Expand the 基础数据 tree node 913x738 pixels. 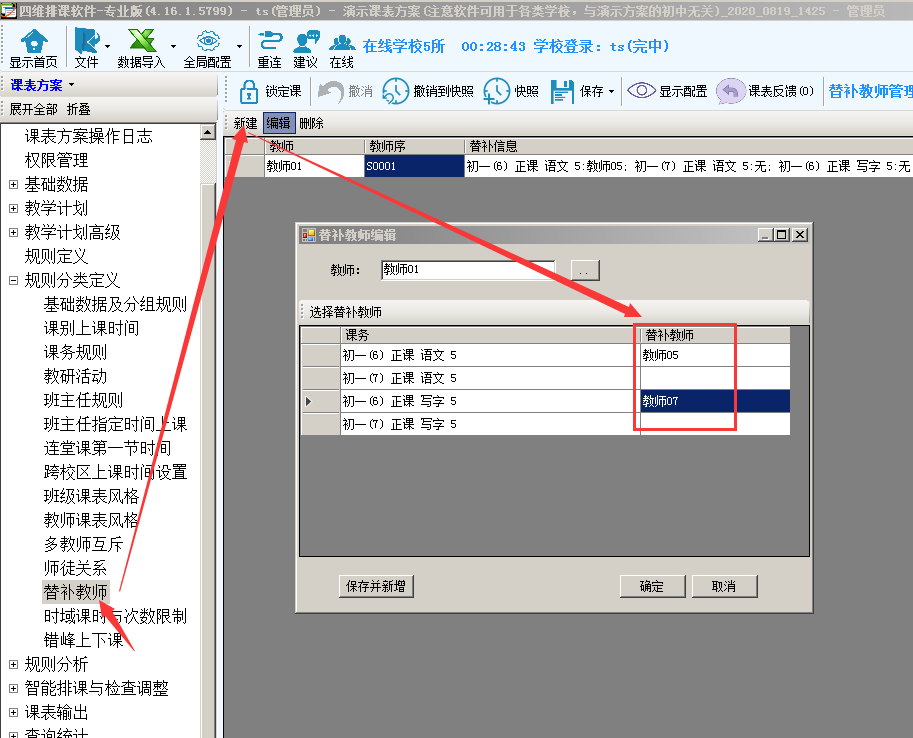13,184
